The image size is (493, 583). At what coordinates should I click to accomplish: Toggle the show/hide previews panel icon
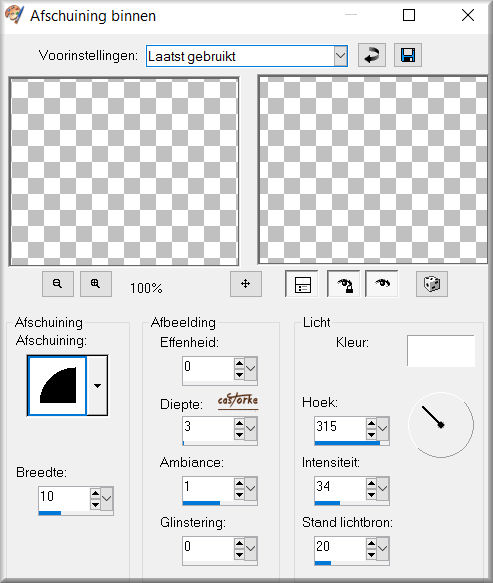click(x=302, y=284)
